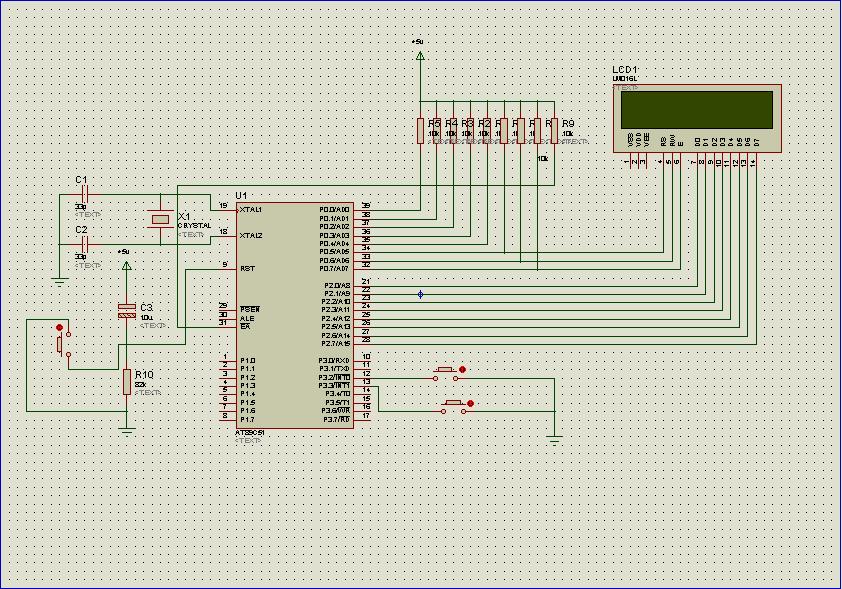The width and height of the screenshot is (842, 589).
Task: Click the reset push button beside C3
Action: pos(63,341)
